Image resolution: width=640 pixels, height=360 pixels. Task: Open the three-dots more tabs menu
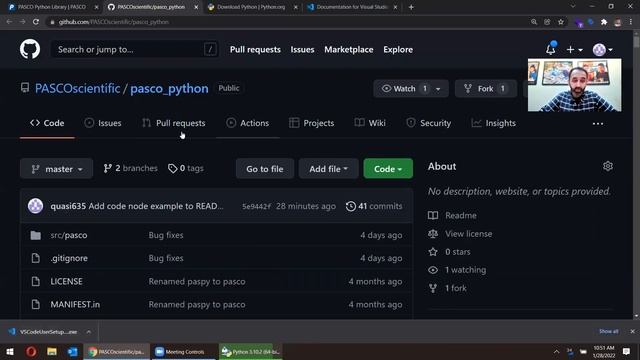tap(598, 124)
